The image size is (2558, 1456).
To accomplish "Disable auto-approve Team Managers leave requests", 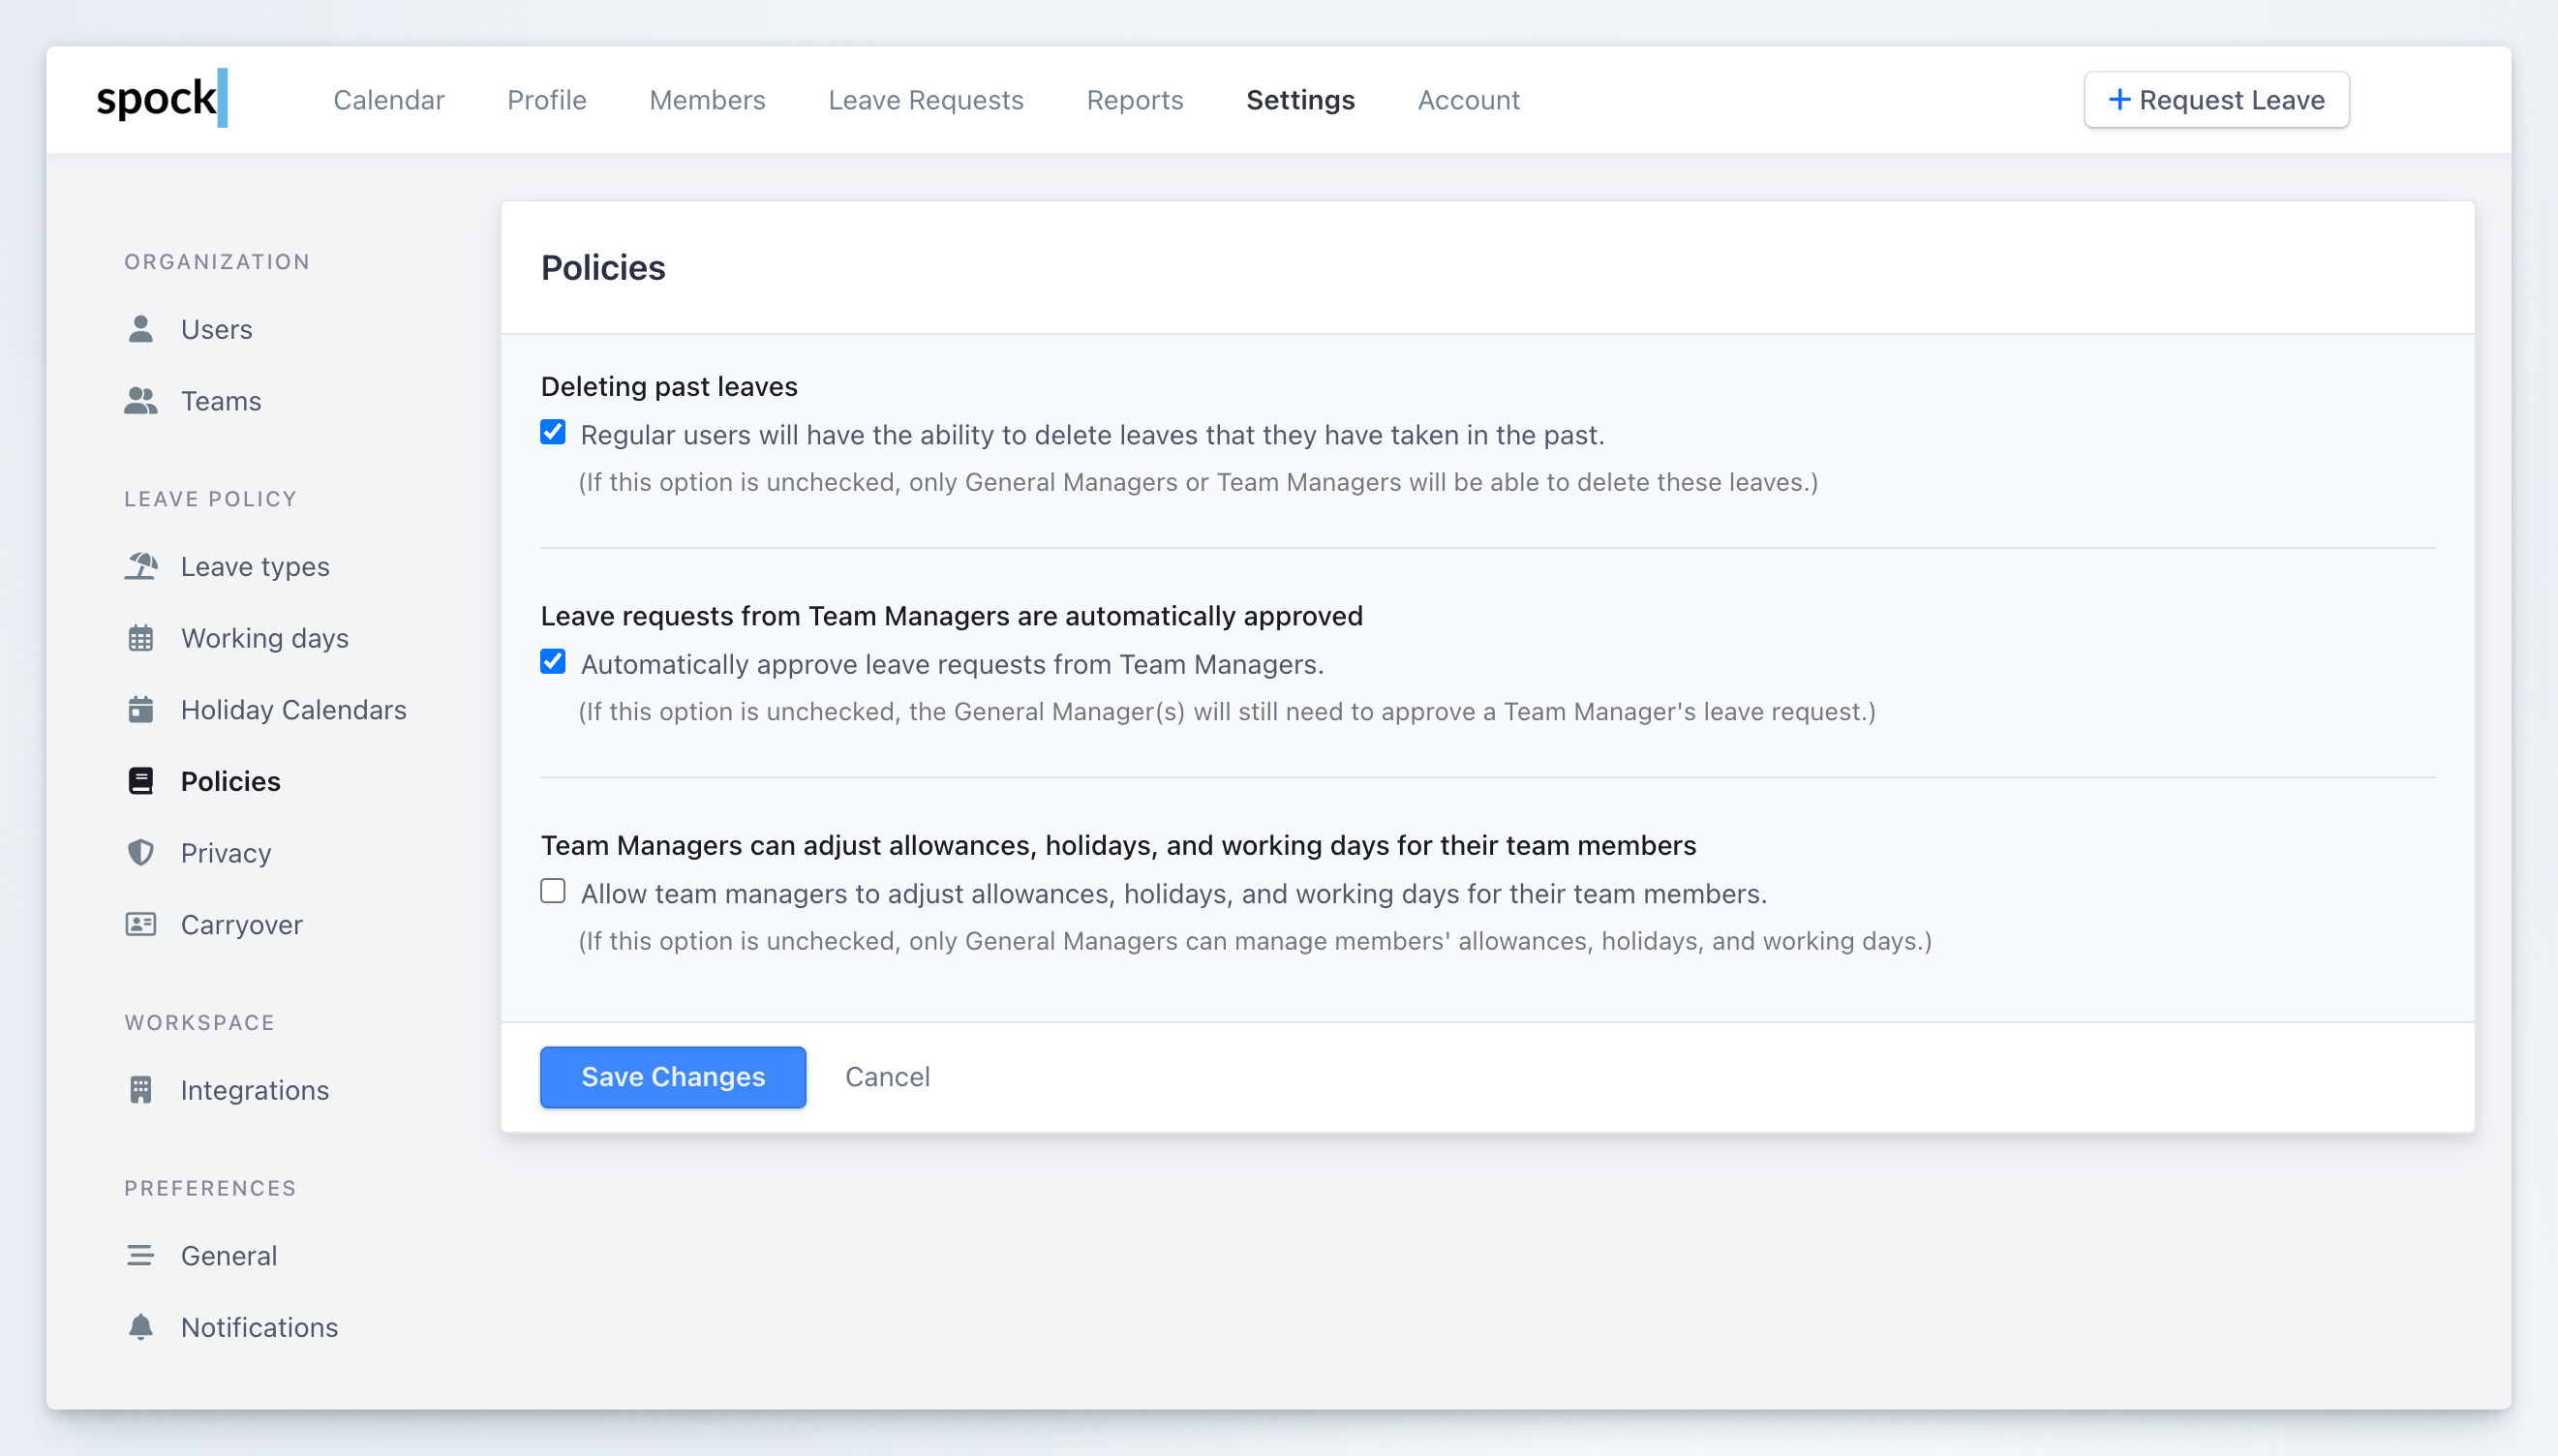I will pyautogui.click(x=553, y=662).
